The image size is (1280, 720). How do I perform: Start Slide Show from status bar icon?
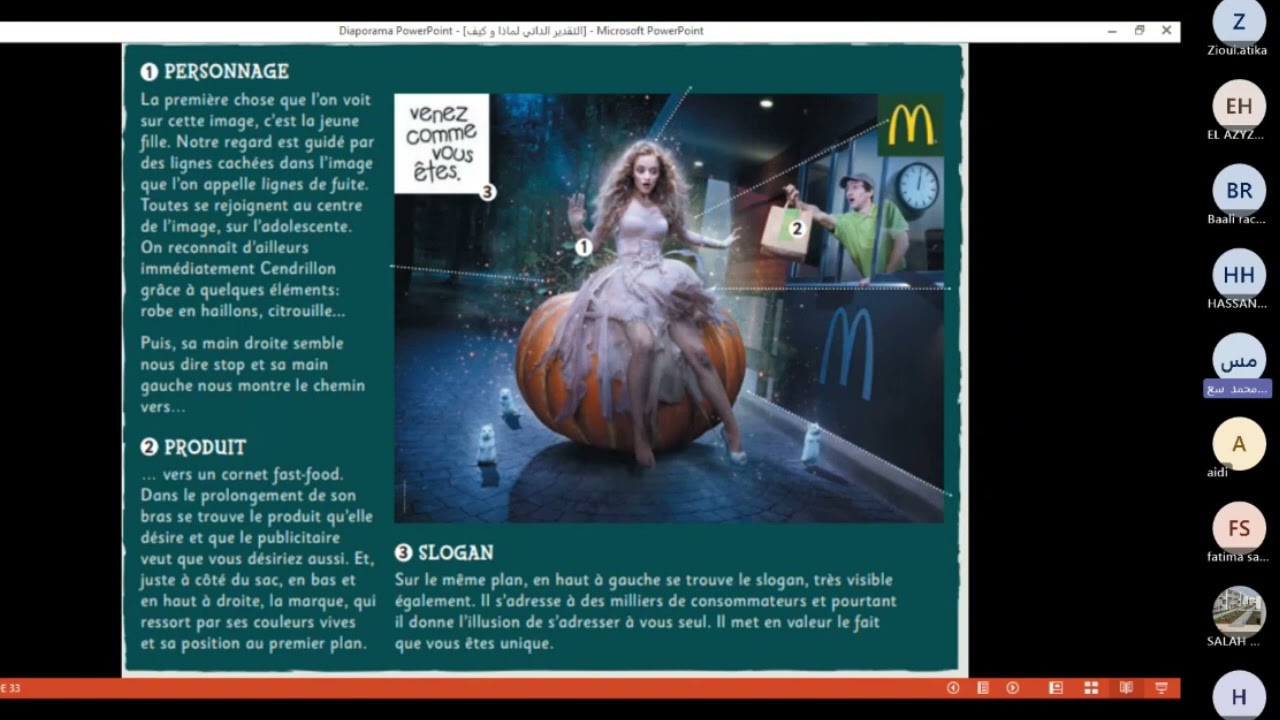pos(1161,688)
